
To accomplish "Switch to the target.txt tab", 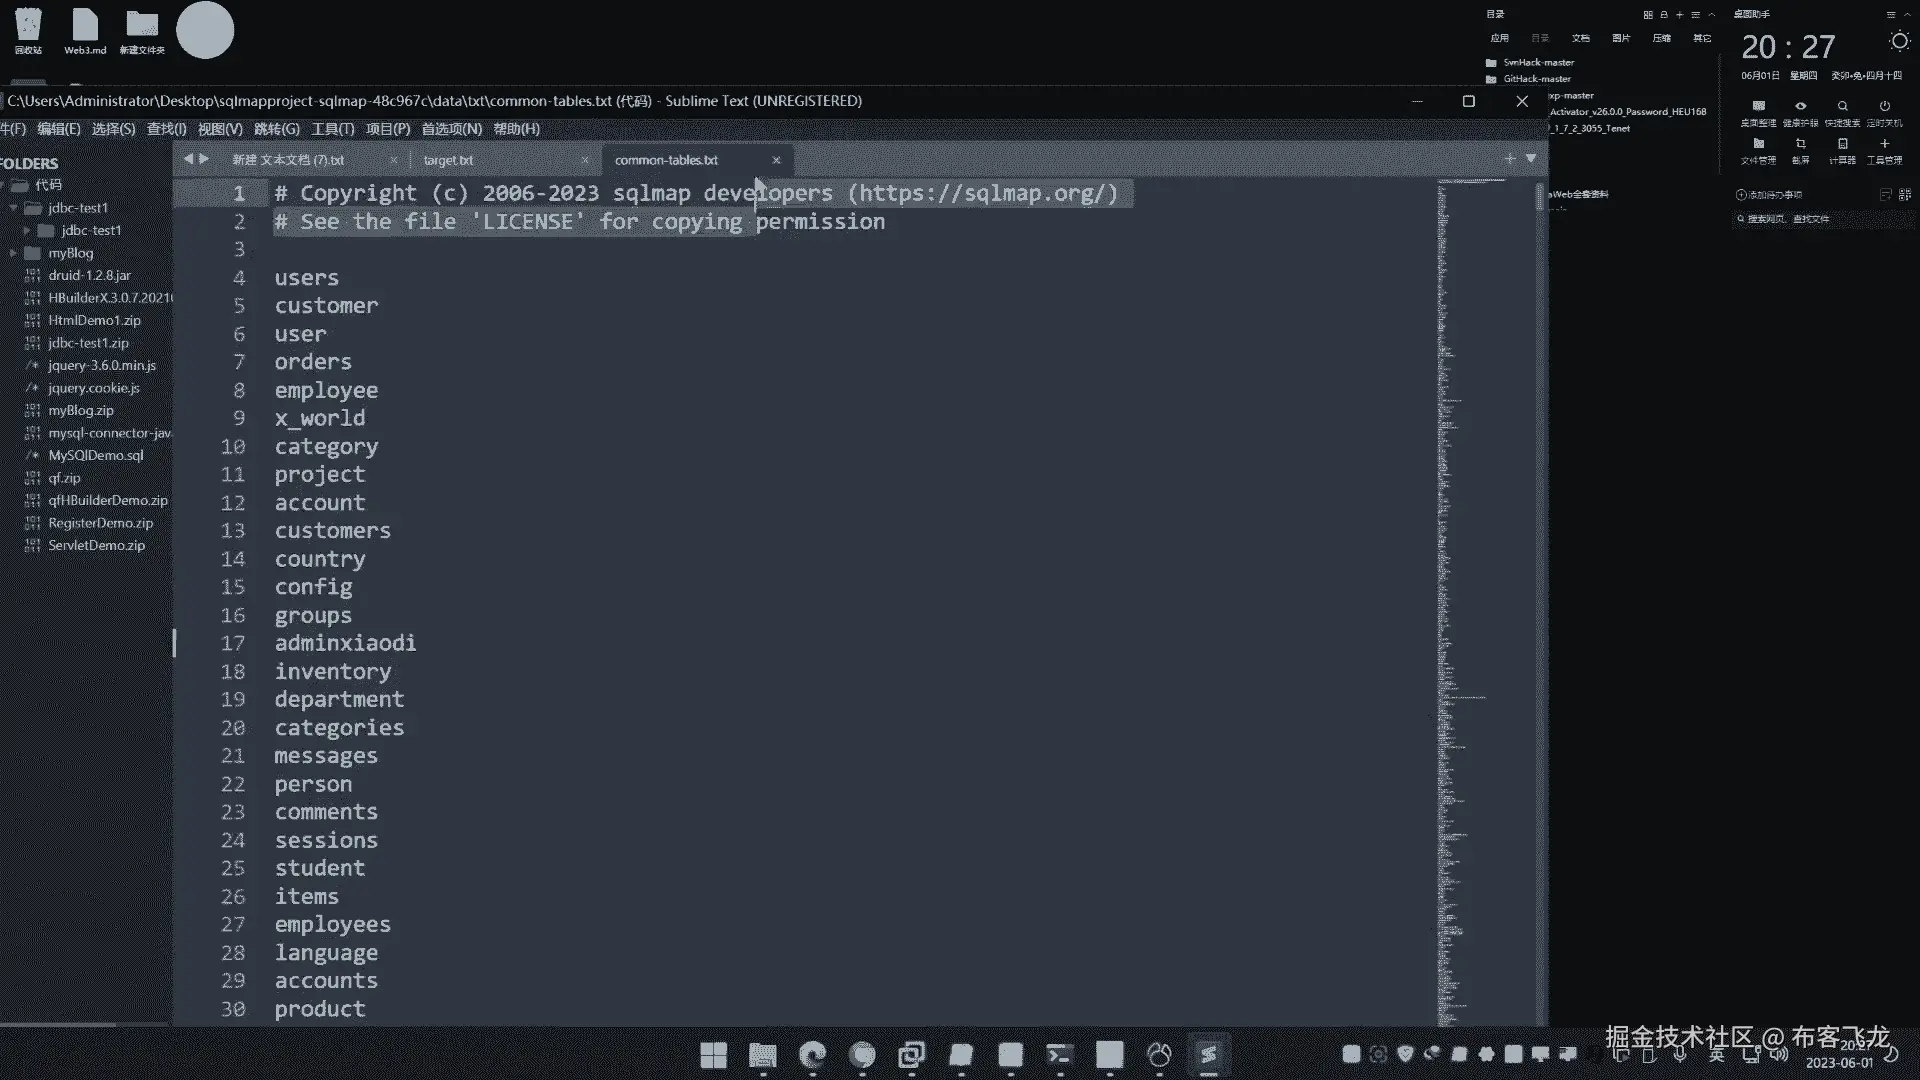I will tap(448, 160).
